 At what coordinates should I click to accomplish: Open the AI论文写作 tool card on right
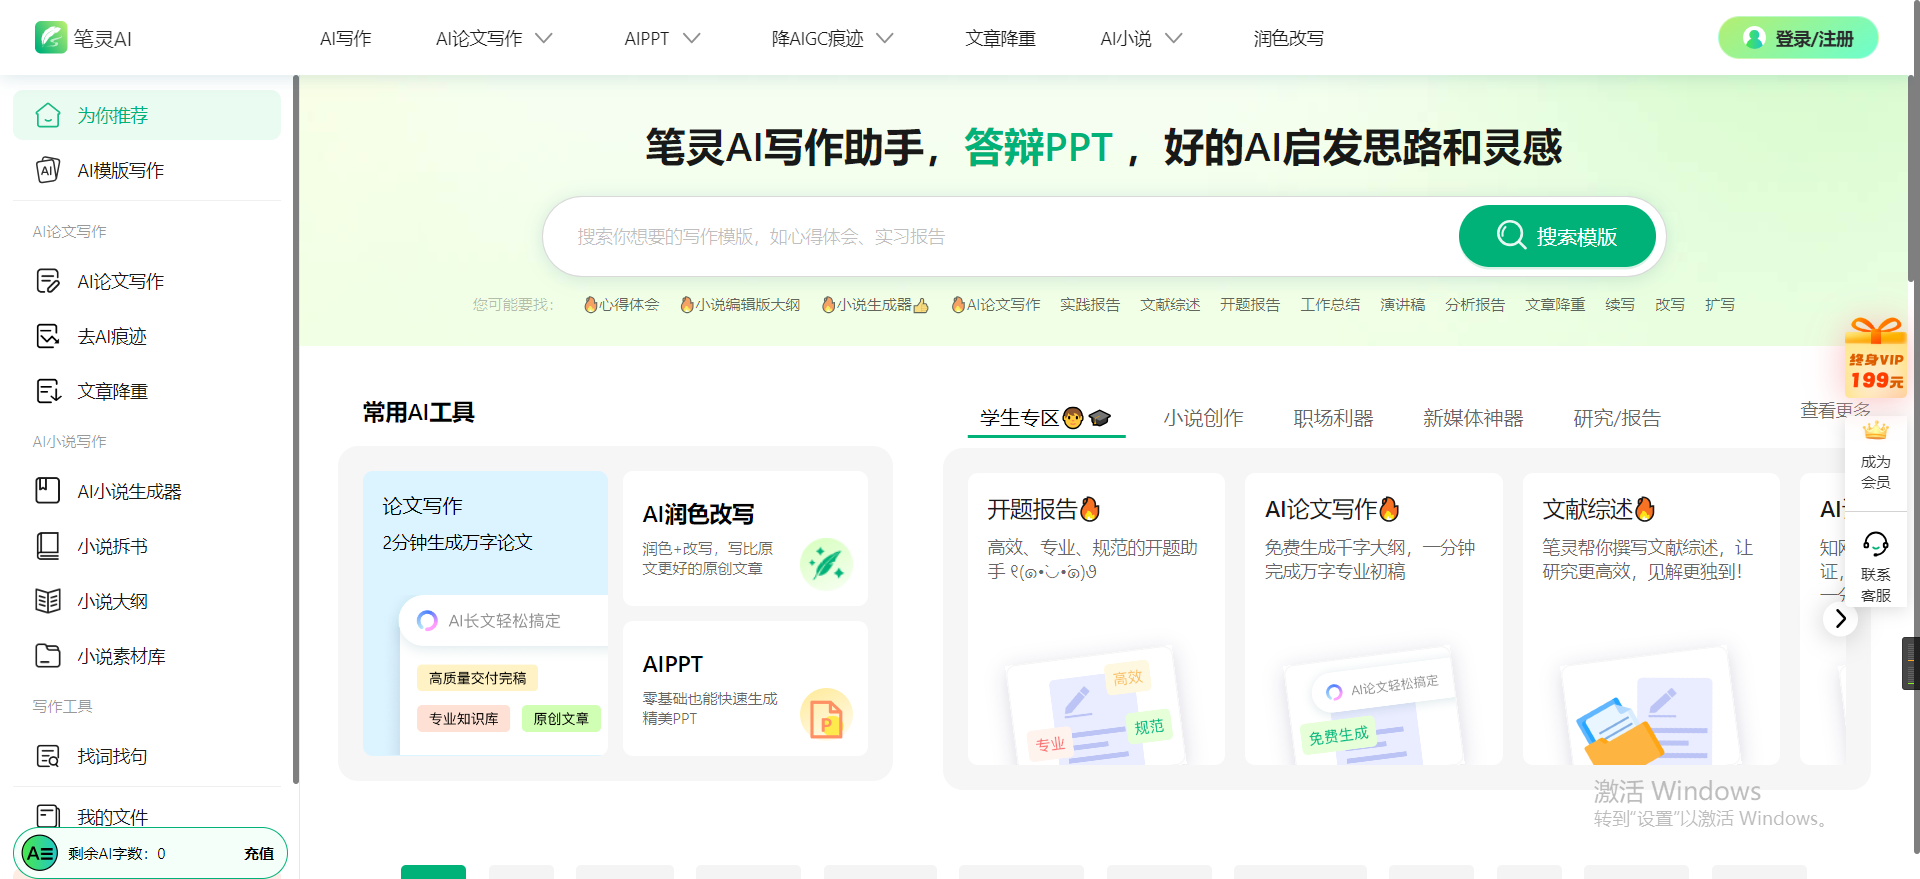coord(1374,619)
